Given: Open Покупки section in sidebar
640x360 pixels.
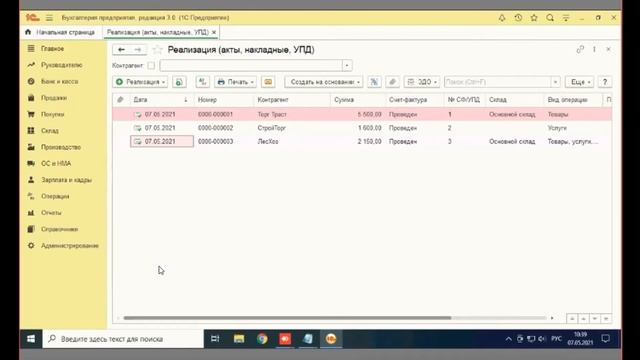Looking at the screenshot, I should tap(53, 114).
